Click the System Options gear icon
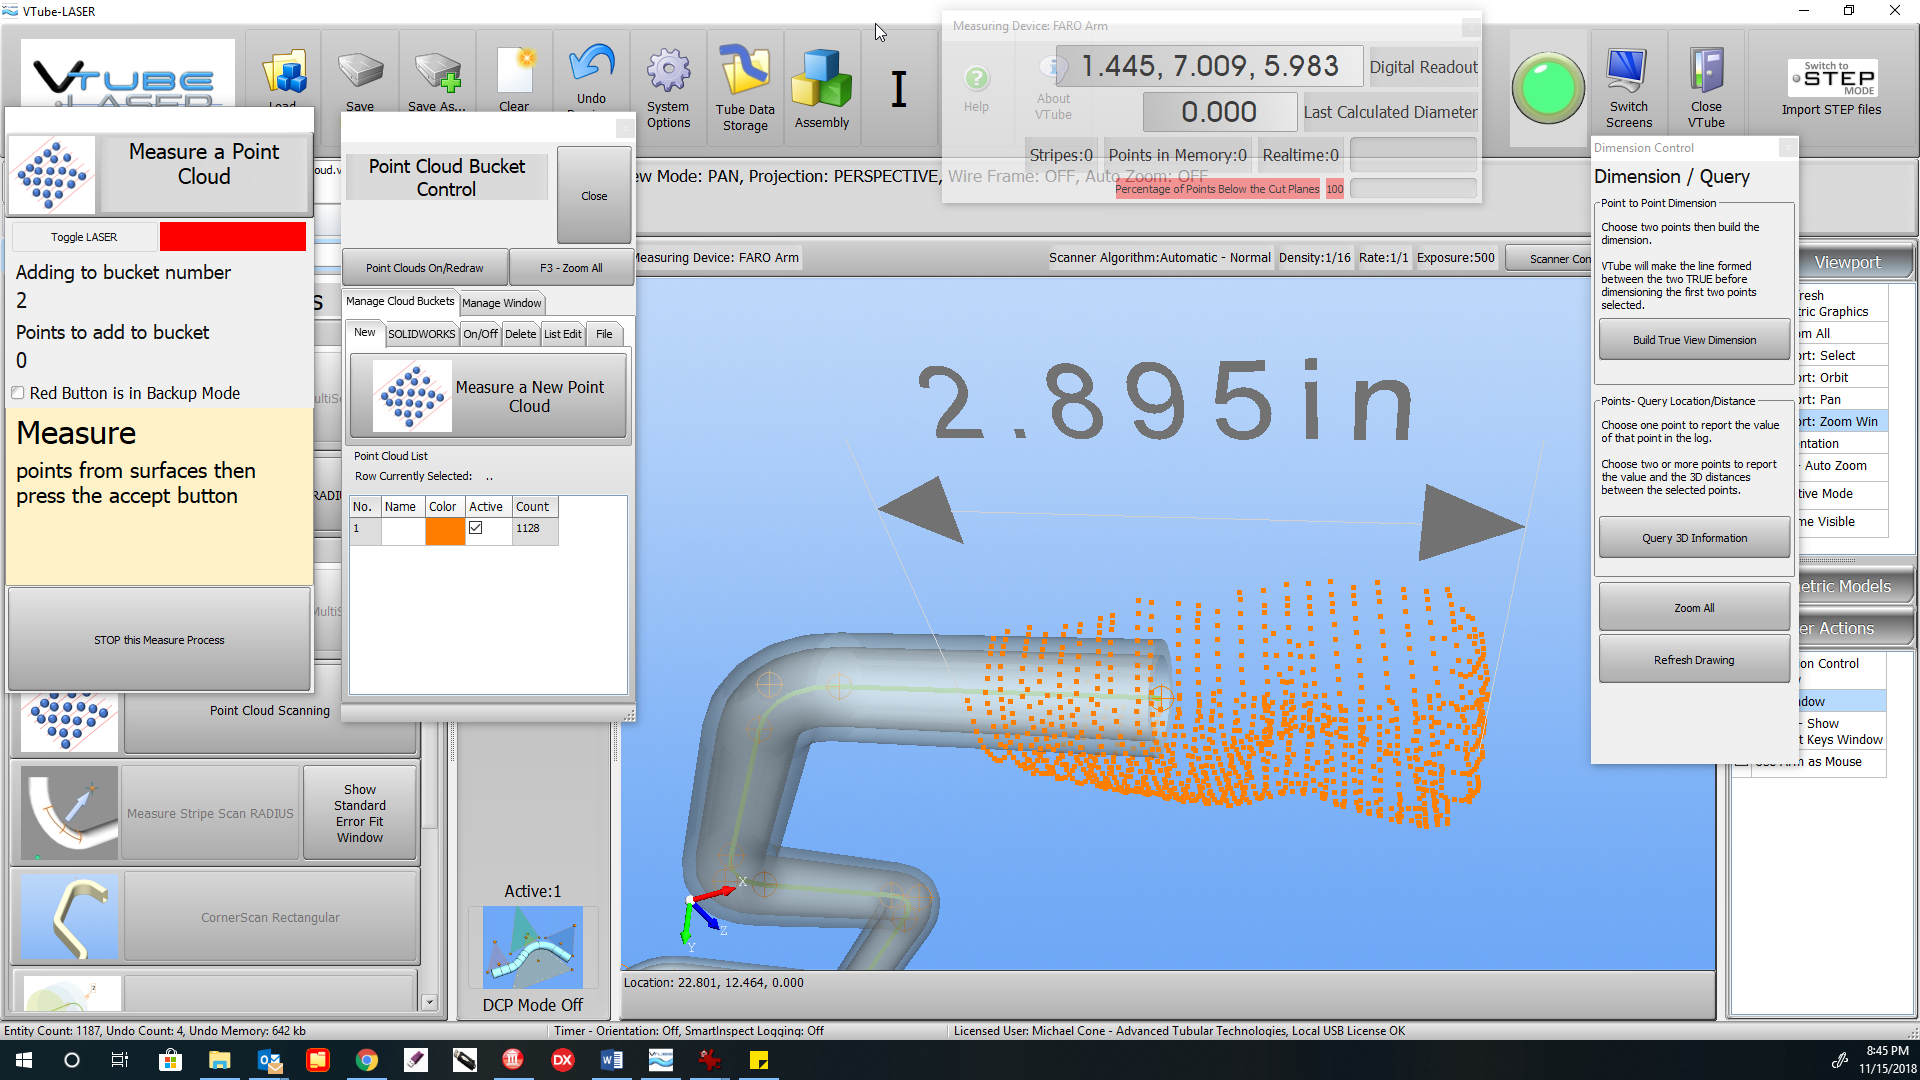Screen dimensions: 1920x1080 pyautogui.click(x=668, y=72)
